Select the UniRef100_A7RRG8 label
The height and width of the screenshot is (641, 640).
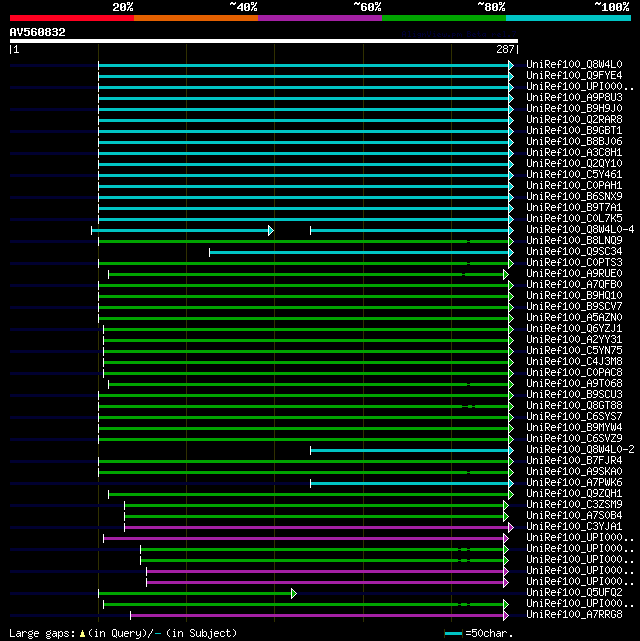pyautogui.click(x=574, y=614)
